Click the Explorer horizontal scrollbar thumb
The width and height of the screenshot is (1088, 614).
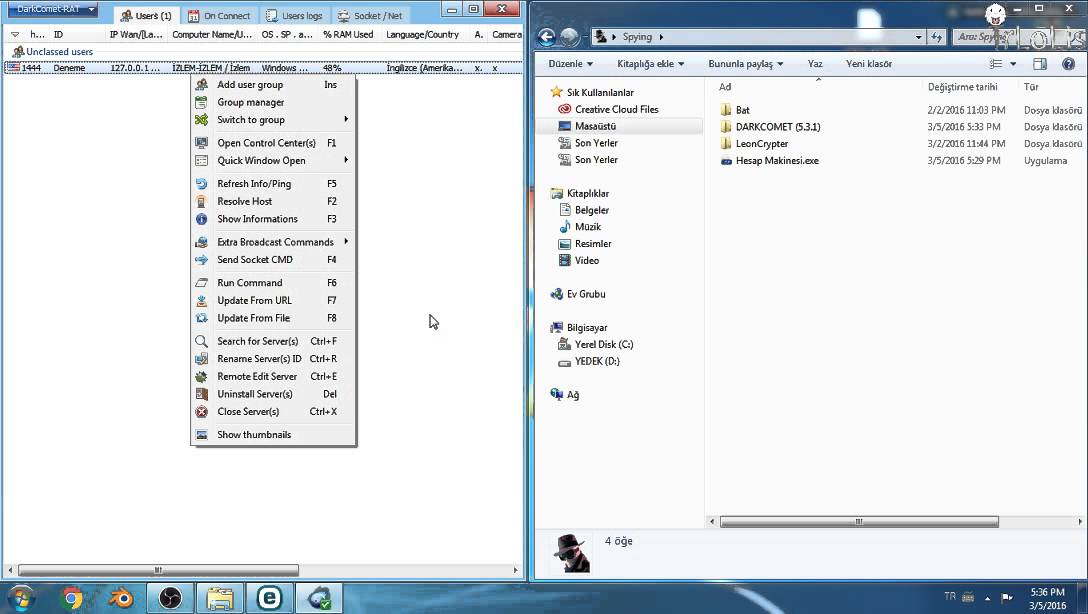[859, 522]
